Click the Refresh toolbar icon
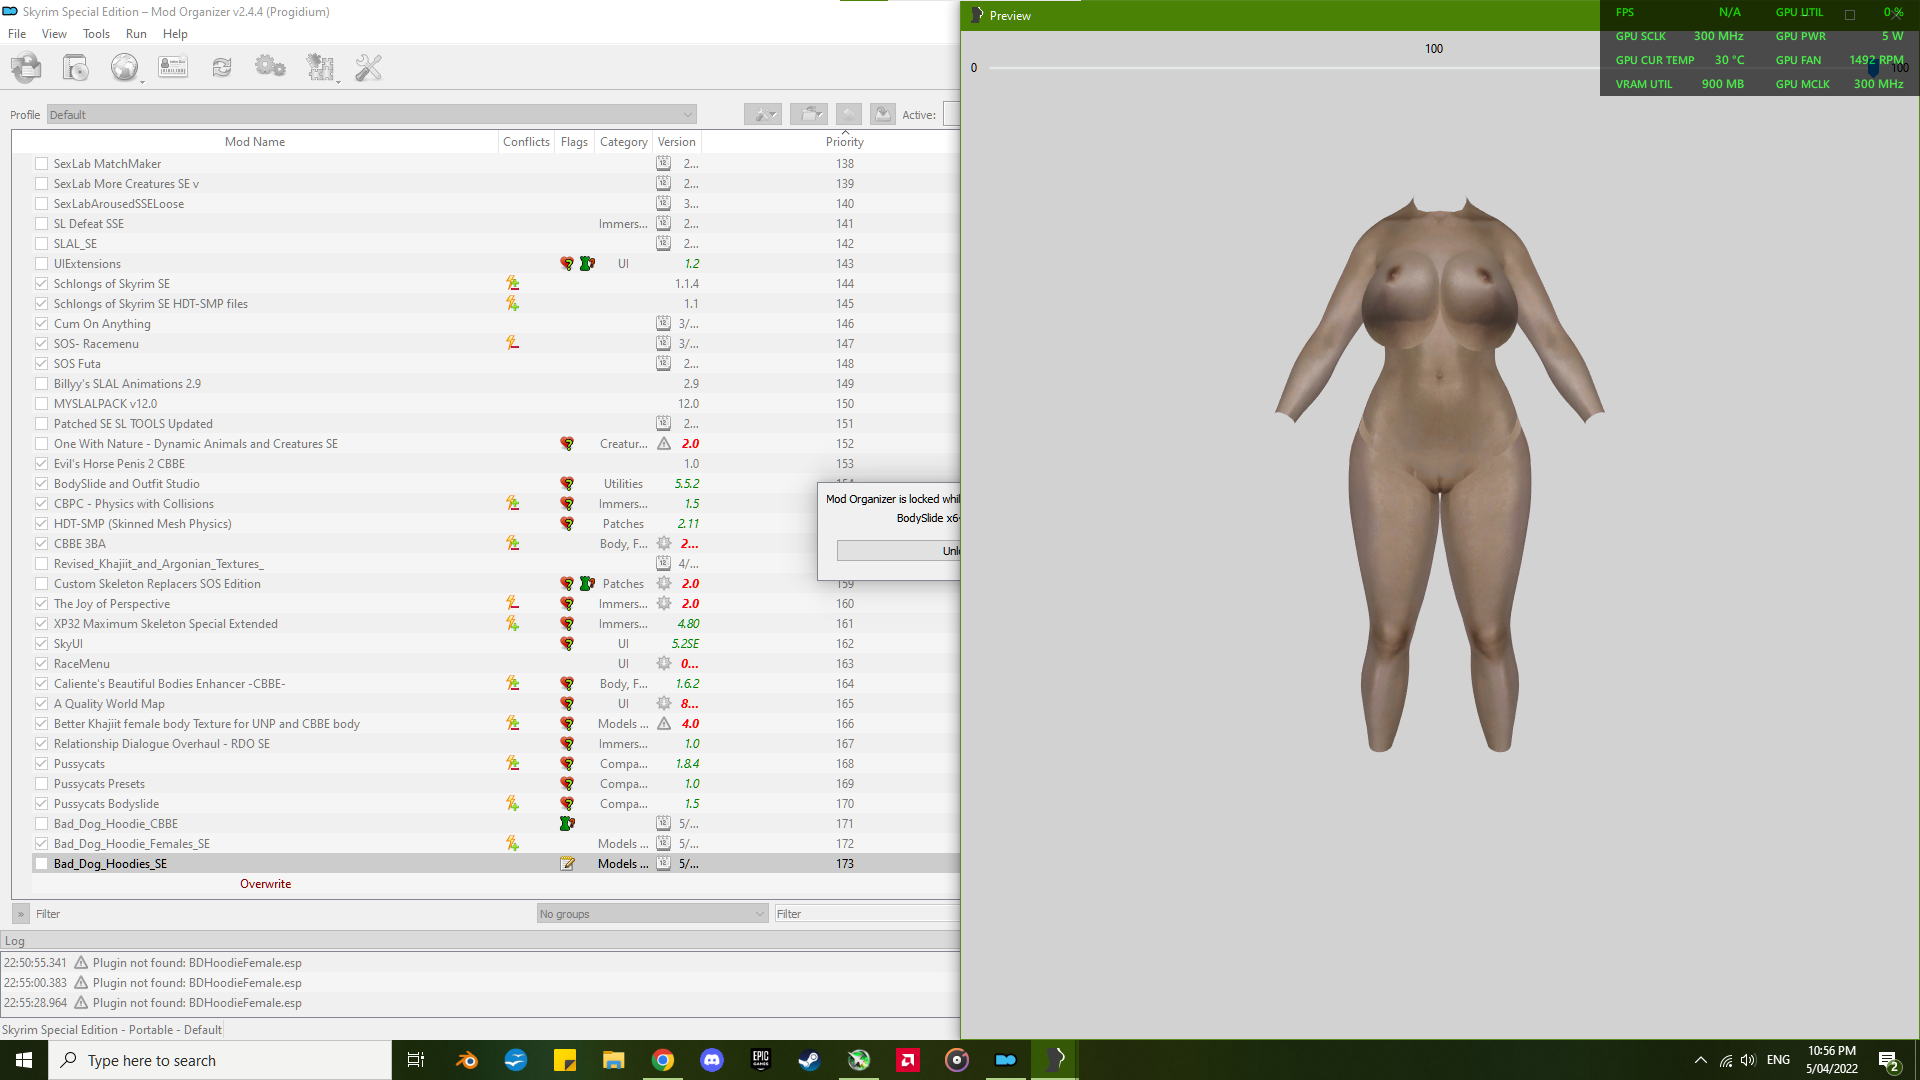Image resolution: width=1920 pixels, height=1080 pixels. 222,67
